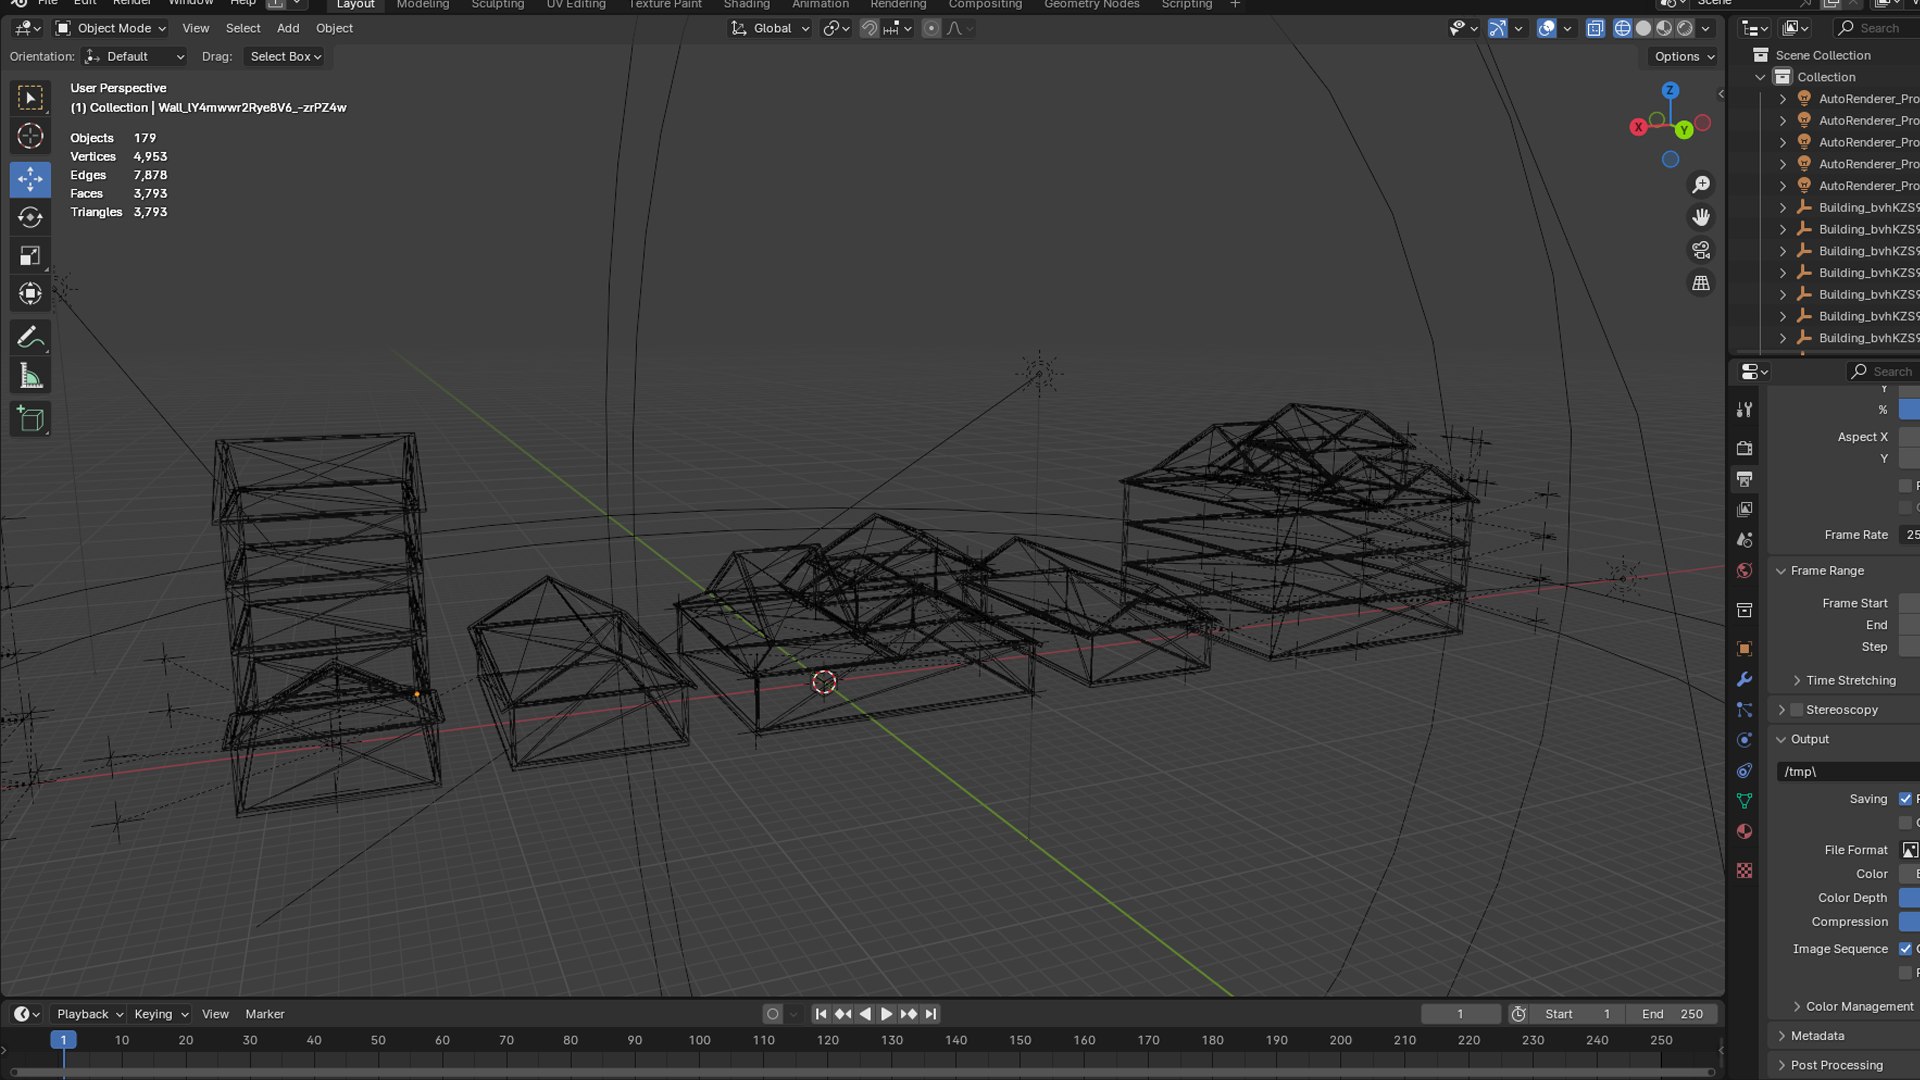Activate the Measure tool
This screenshot has height=1080, width=1920.
pos(30,377)
